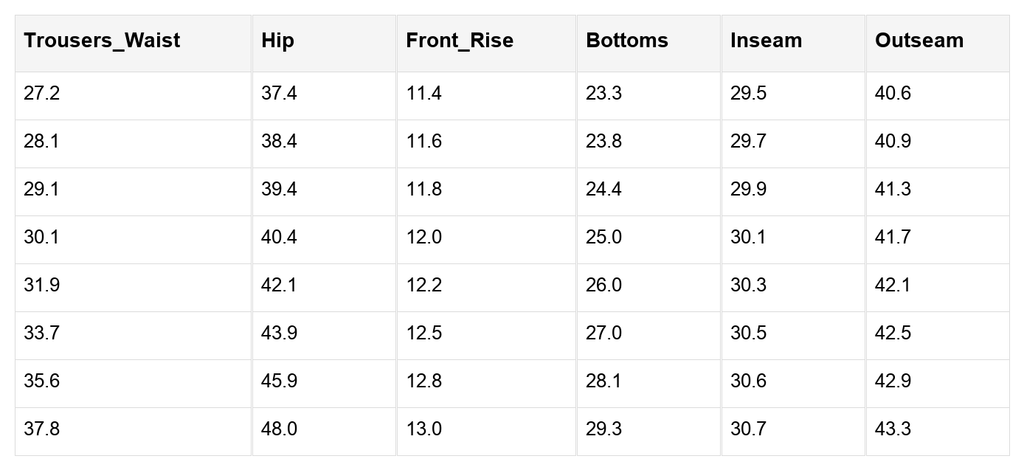Select the outseam cell showing 42.5
Screen dimensions: 1024x470
(x=938, y=336)
